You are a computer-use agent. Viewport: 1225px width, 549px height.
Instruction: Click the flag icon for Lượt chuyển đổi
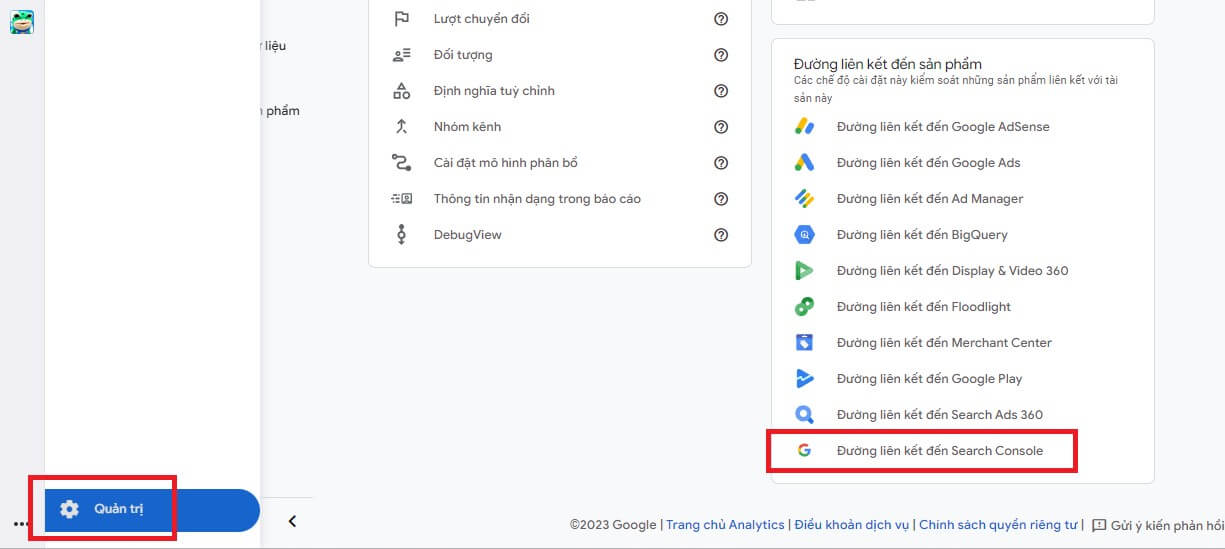tap(401, 19)
